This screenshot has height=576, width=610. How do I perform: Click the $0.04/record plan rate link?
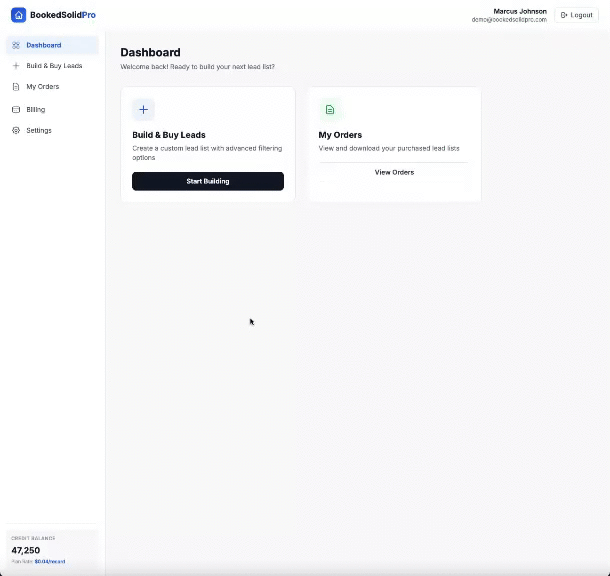pyautogui.click(x=50, y=561)
